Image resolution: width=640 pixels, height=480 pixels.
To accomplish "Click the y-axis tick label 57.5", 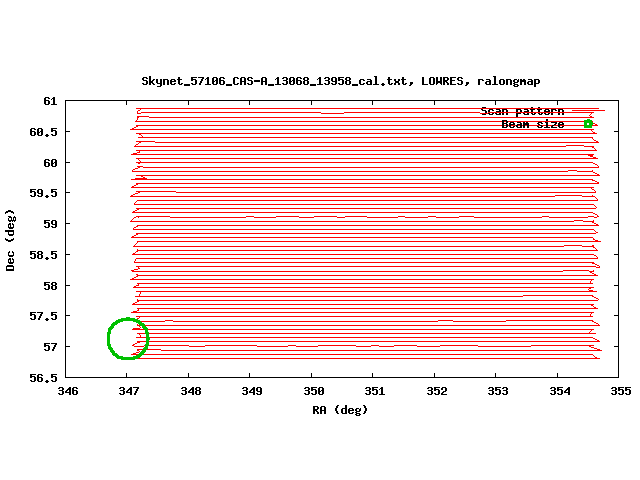I will pos(43,316).
